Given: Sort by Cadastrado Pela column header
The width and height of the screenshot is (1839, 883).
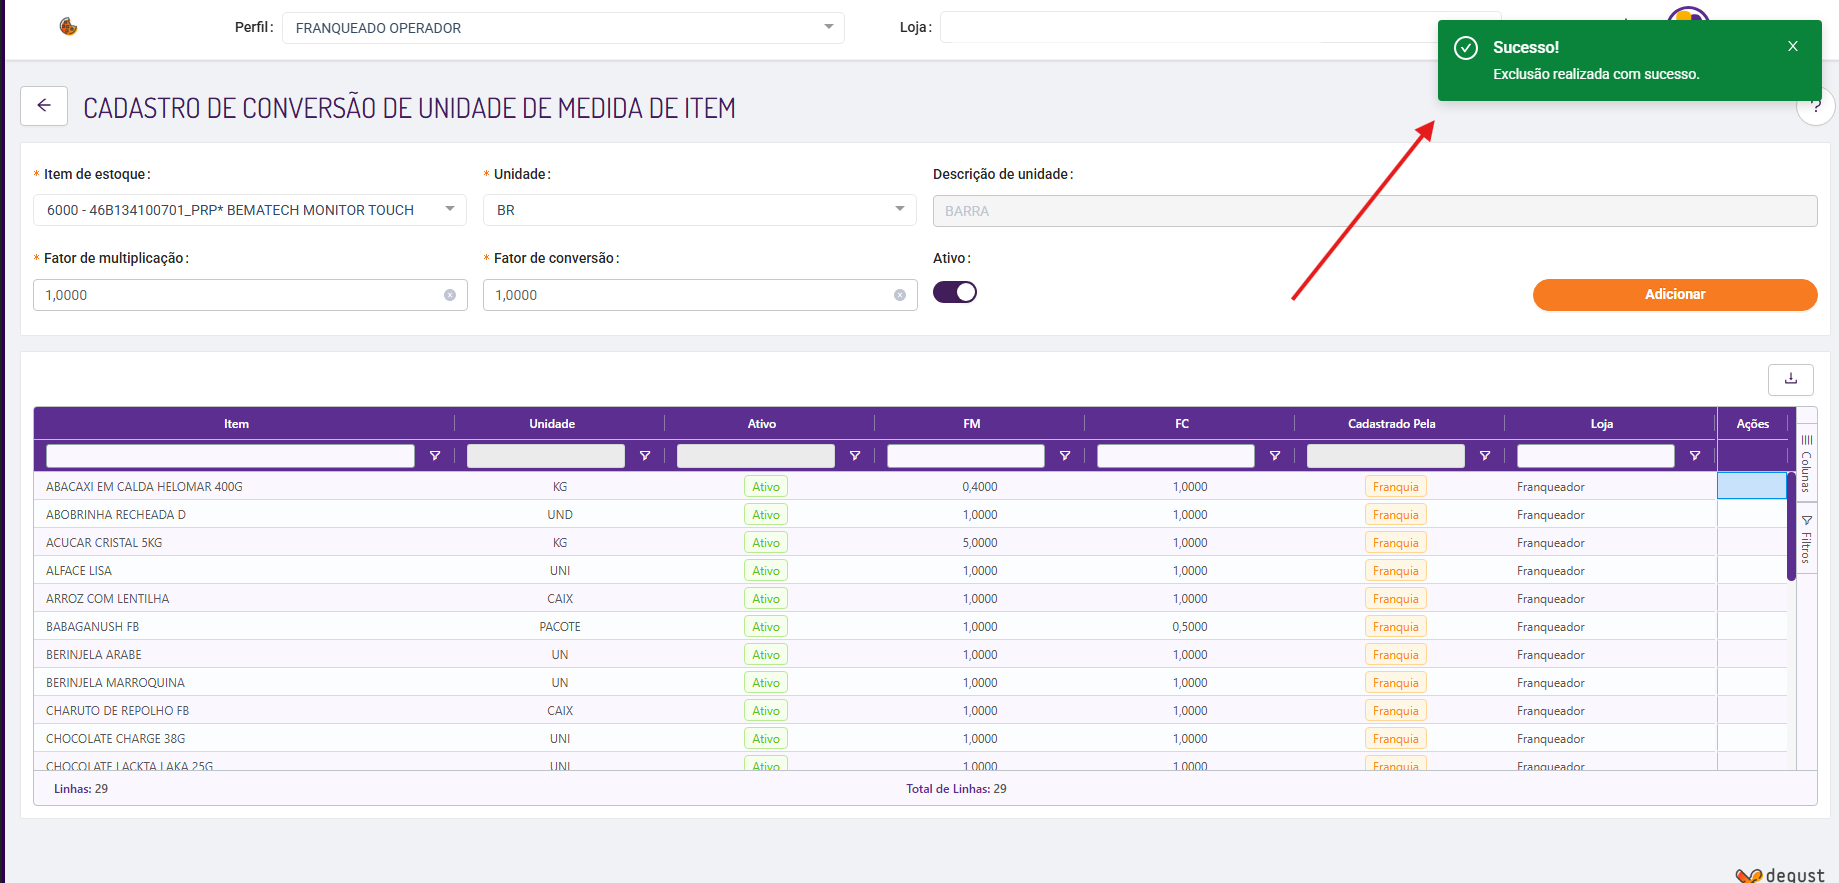Looking at the screenshot, I should tap(1392, 424).
